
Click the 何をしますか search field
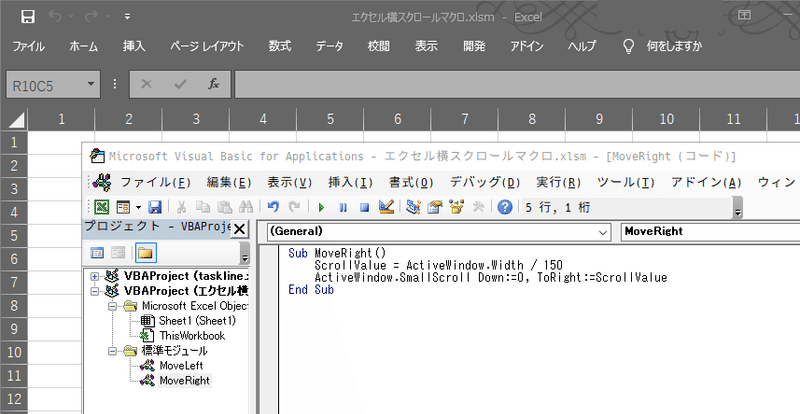pos(674,46)
